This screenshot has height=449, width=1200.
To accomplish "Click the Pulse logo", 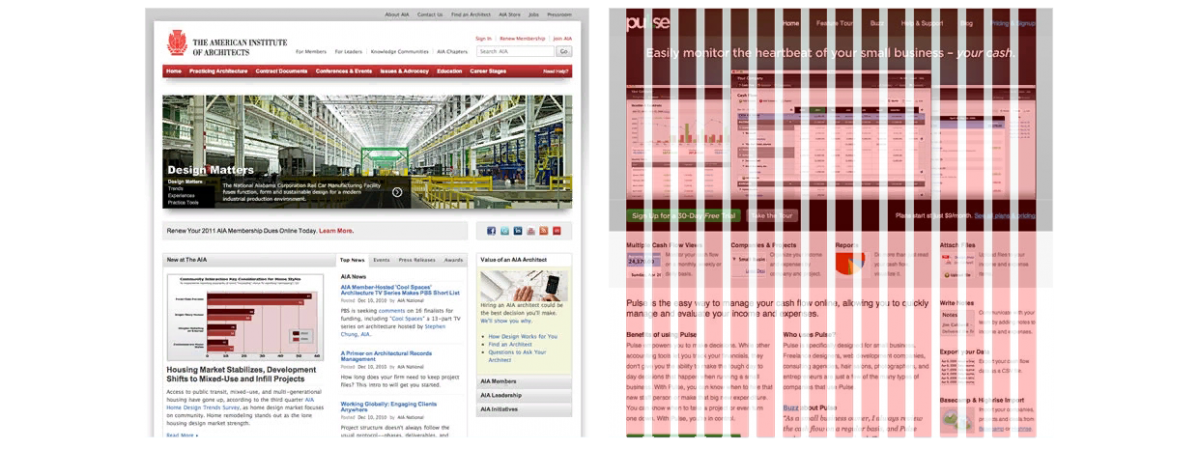I will [x=647, y=22].
